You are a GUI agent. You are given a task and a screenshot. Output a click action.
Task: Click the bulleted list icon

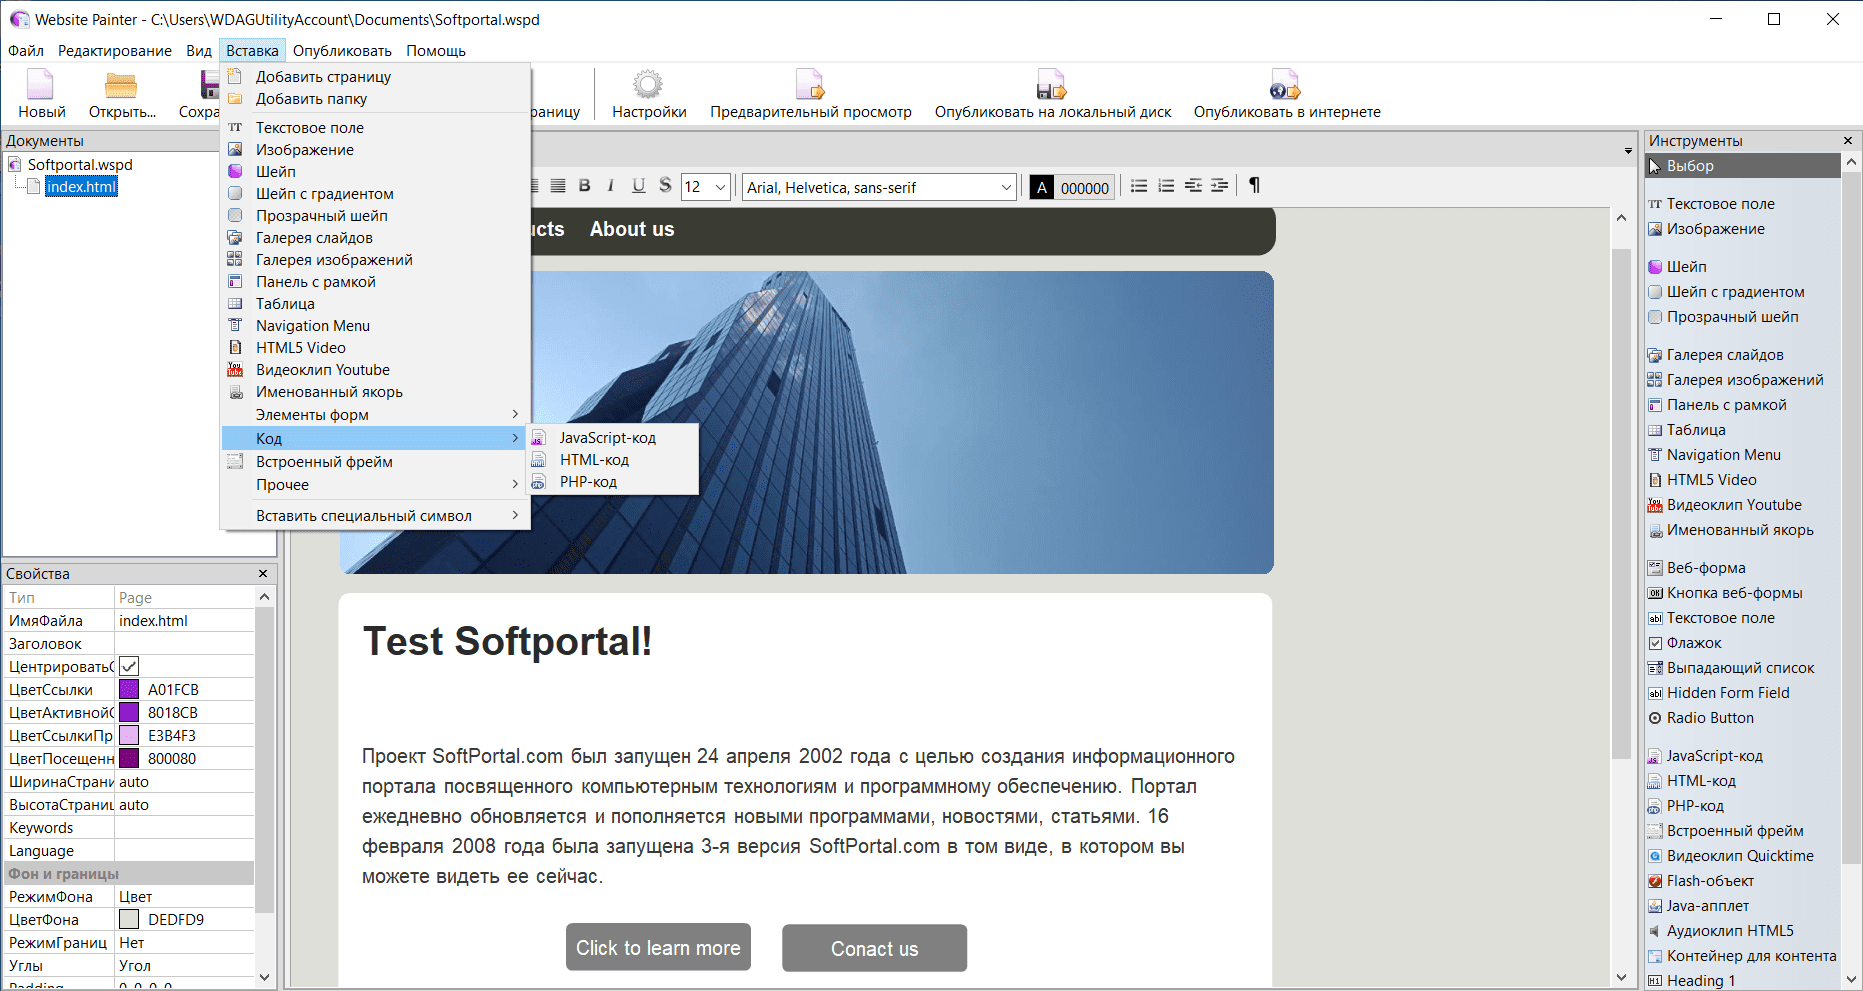1139,186
